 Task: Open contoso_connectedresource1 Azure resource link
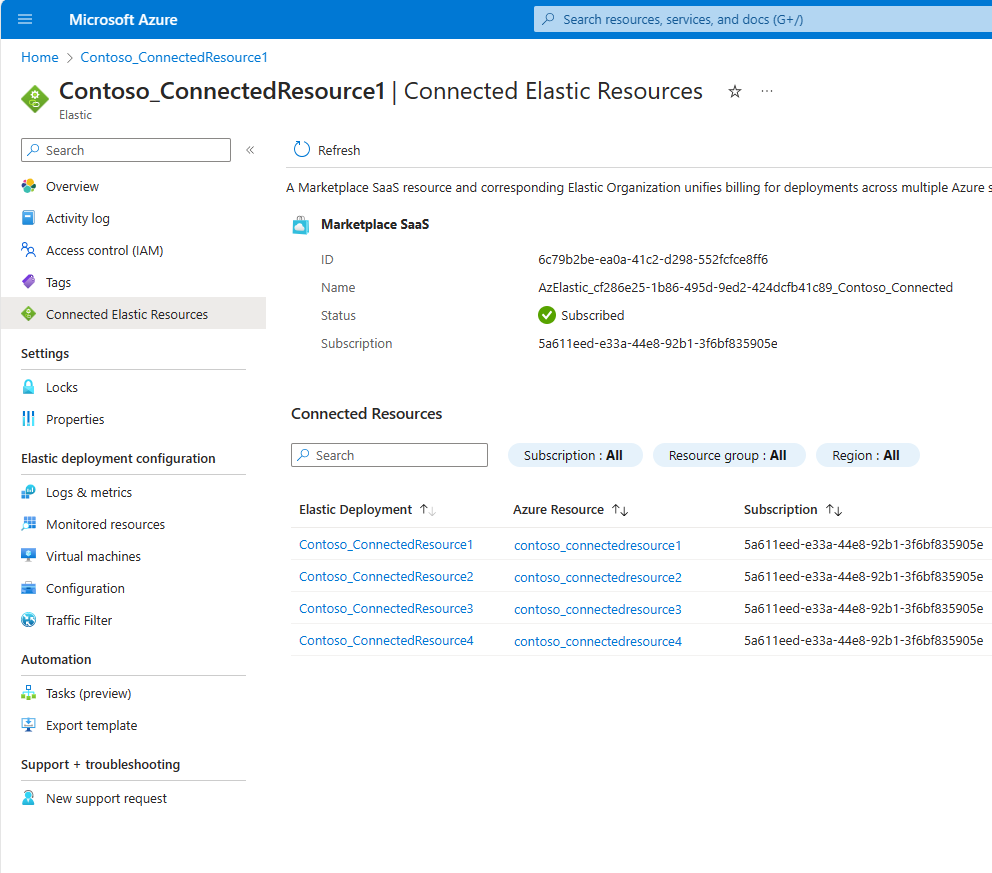tap(598, 545)
